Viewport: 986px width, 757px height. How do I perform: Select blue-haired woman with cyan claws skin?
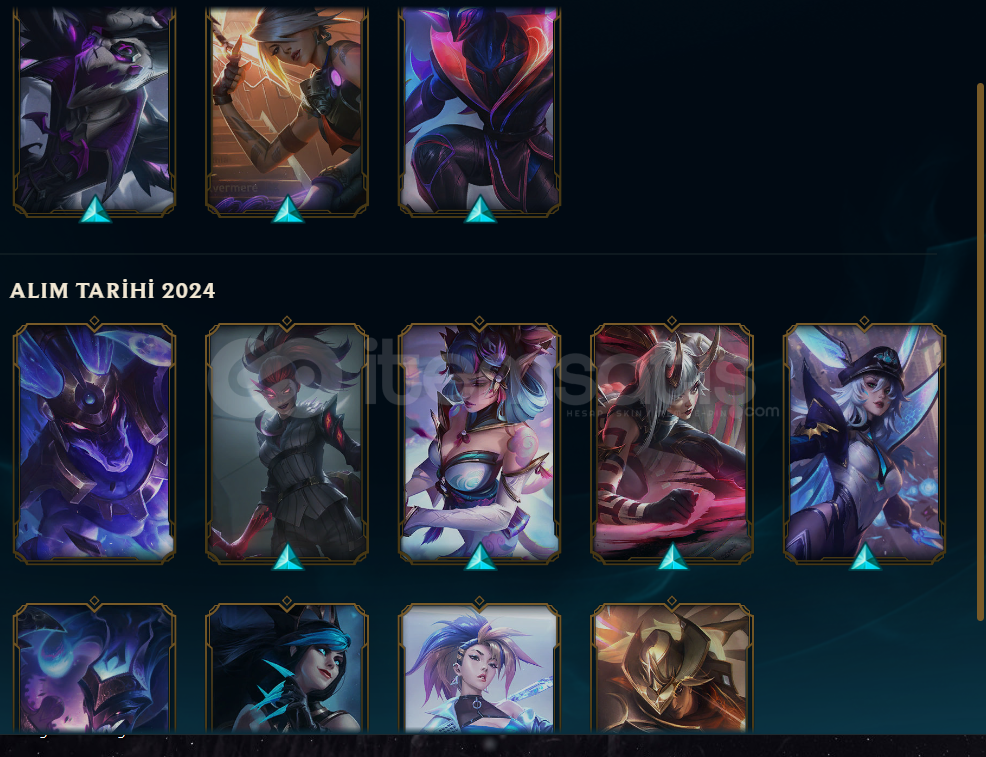287,668
